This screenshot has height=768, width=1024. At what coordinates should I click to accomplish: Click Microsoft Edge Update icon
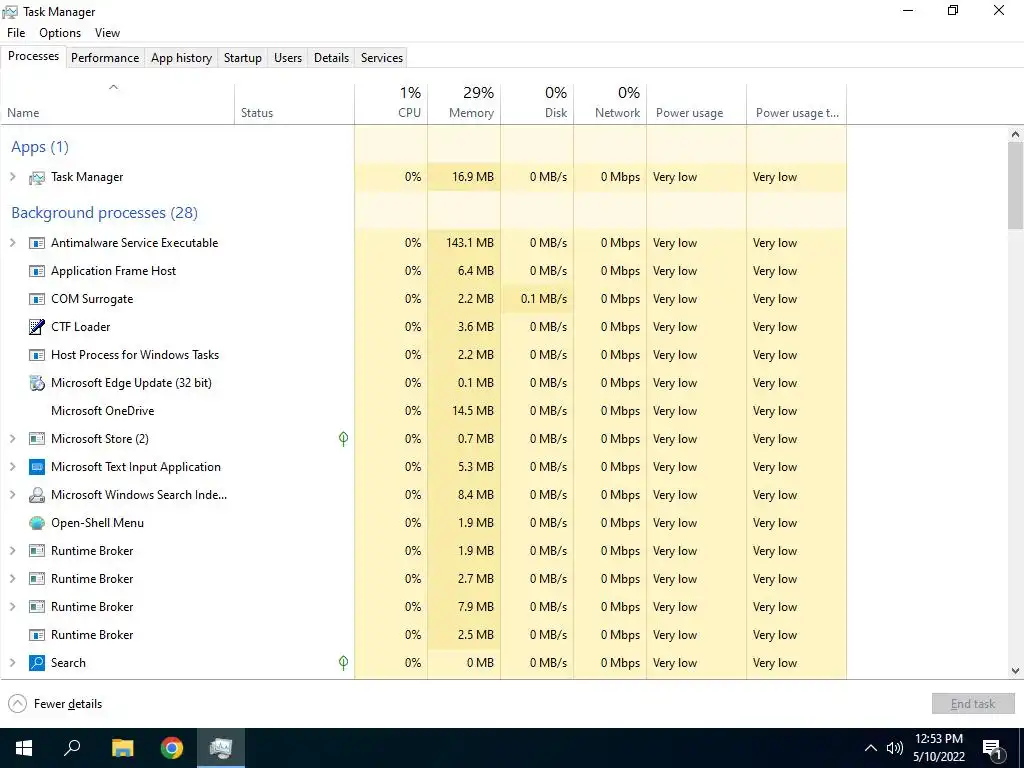(37, 383)
